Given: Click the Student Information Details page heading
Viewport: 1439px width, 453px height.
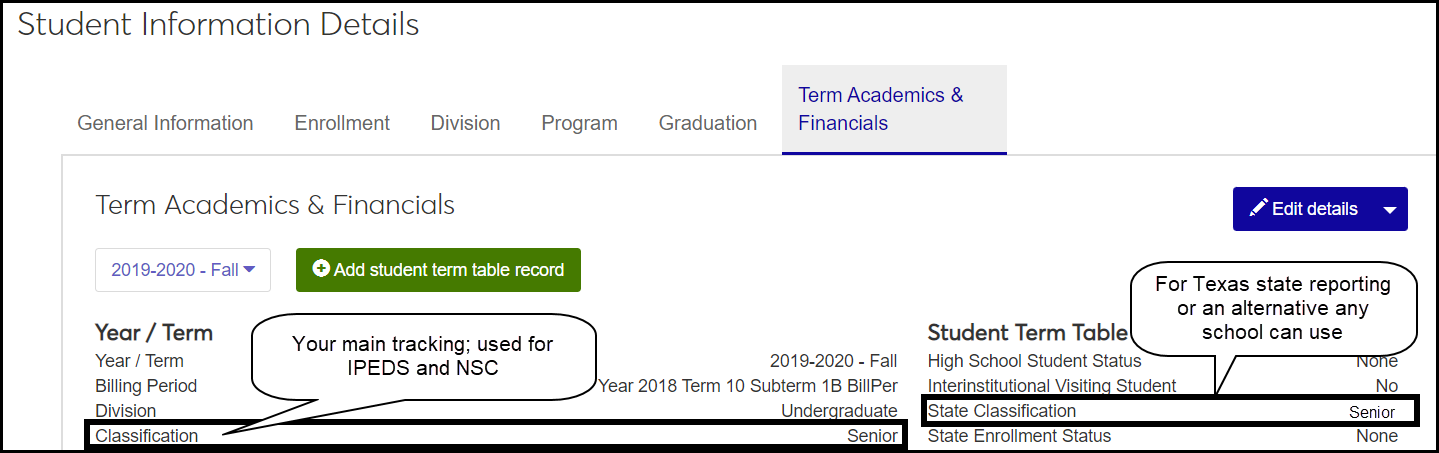Looking at the screenshot, I should pyautogui.click(x=219, y=25).
